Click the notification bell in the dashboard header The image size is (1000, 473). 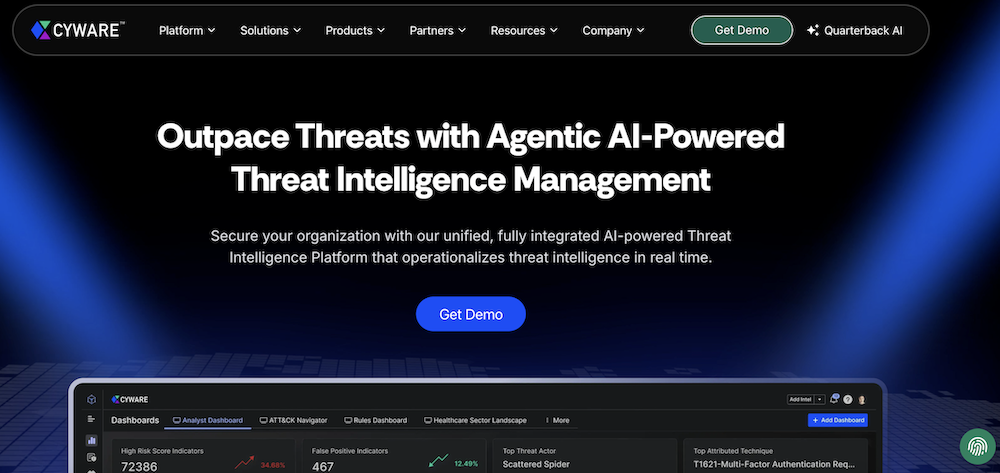pos(834,399)
